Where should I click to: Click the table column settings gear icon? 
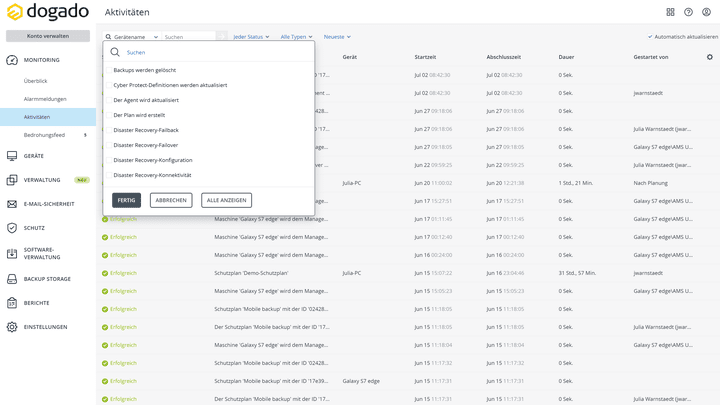(x=710, y=57)
